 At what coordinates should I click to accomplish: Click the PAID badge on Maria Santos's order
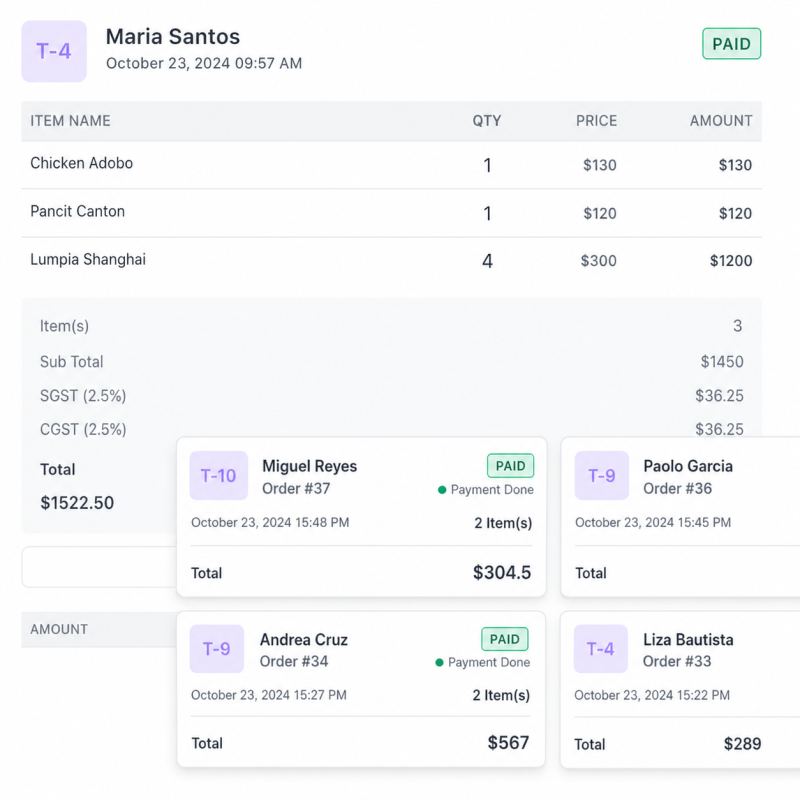point(731,44)
